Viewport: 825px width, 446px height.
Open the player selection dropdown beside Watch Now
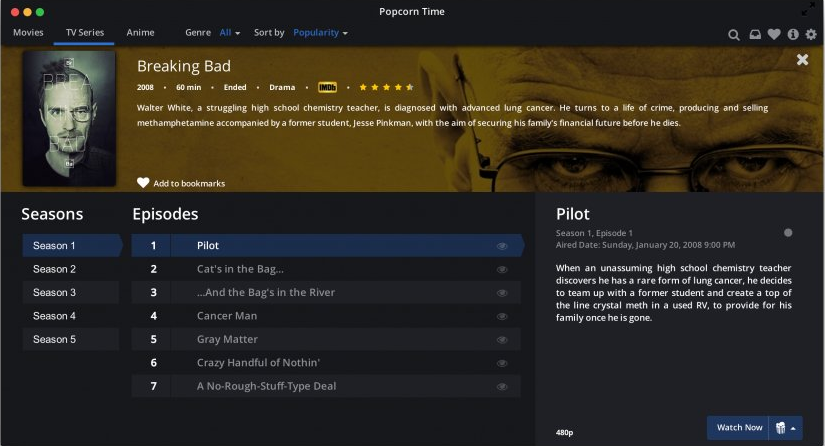coord(786,428)
